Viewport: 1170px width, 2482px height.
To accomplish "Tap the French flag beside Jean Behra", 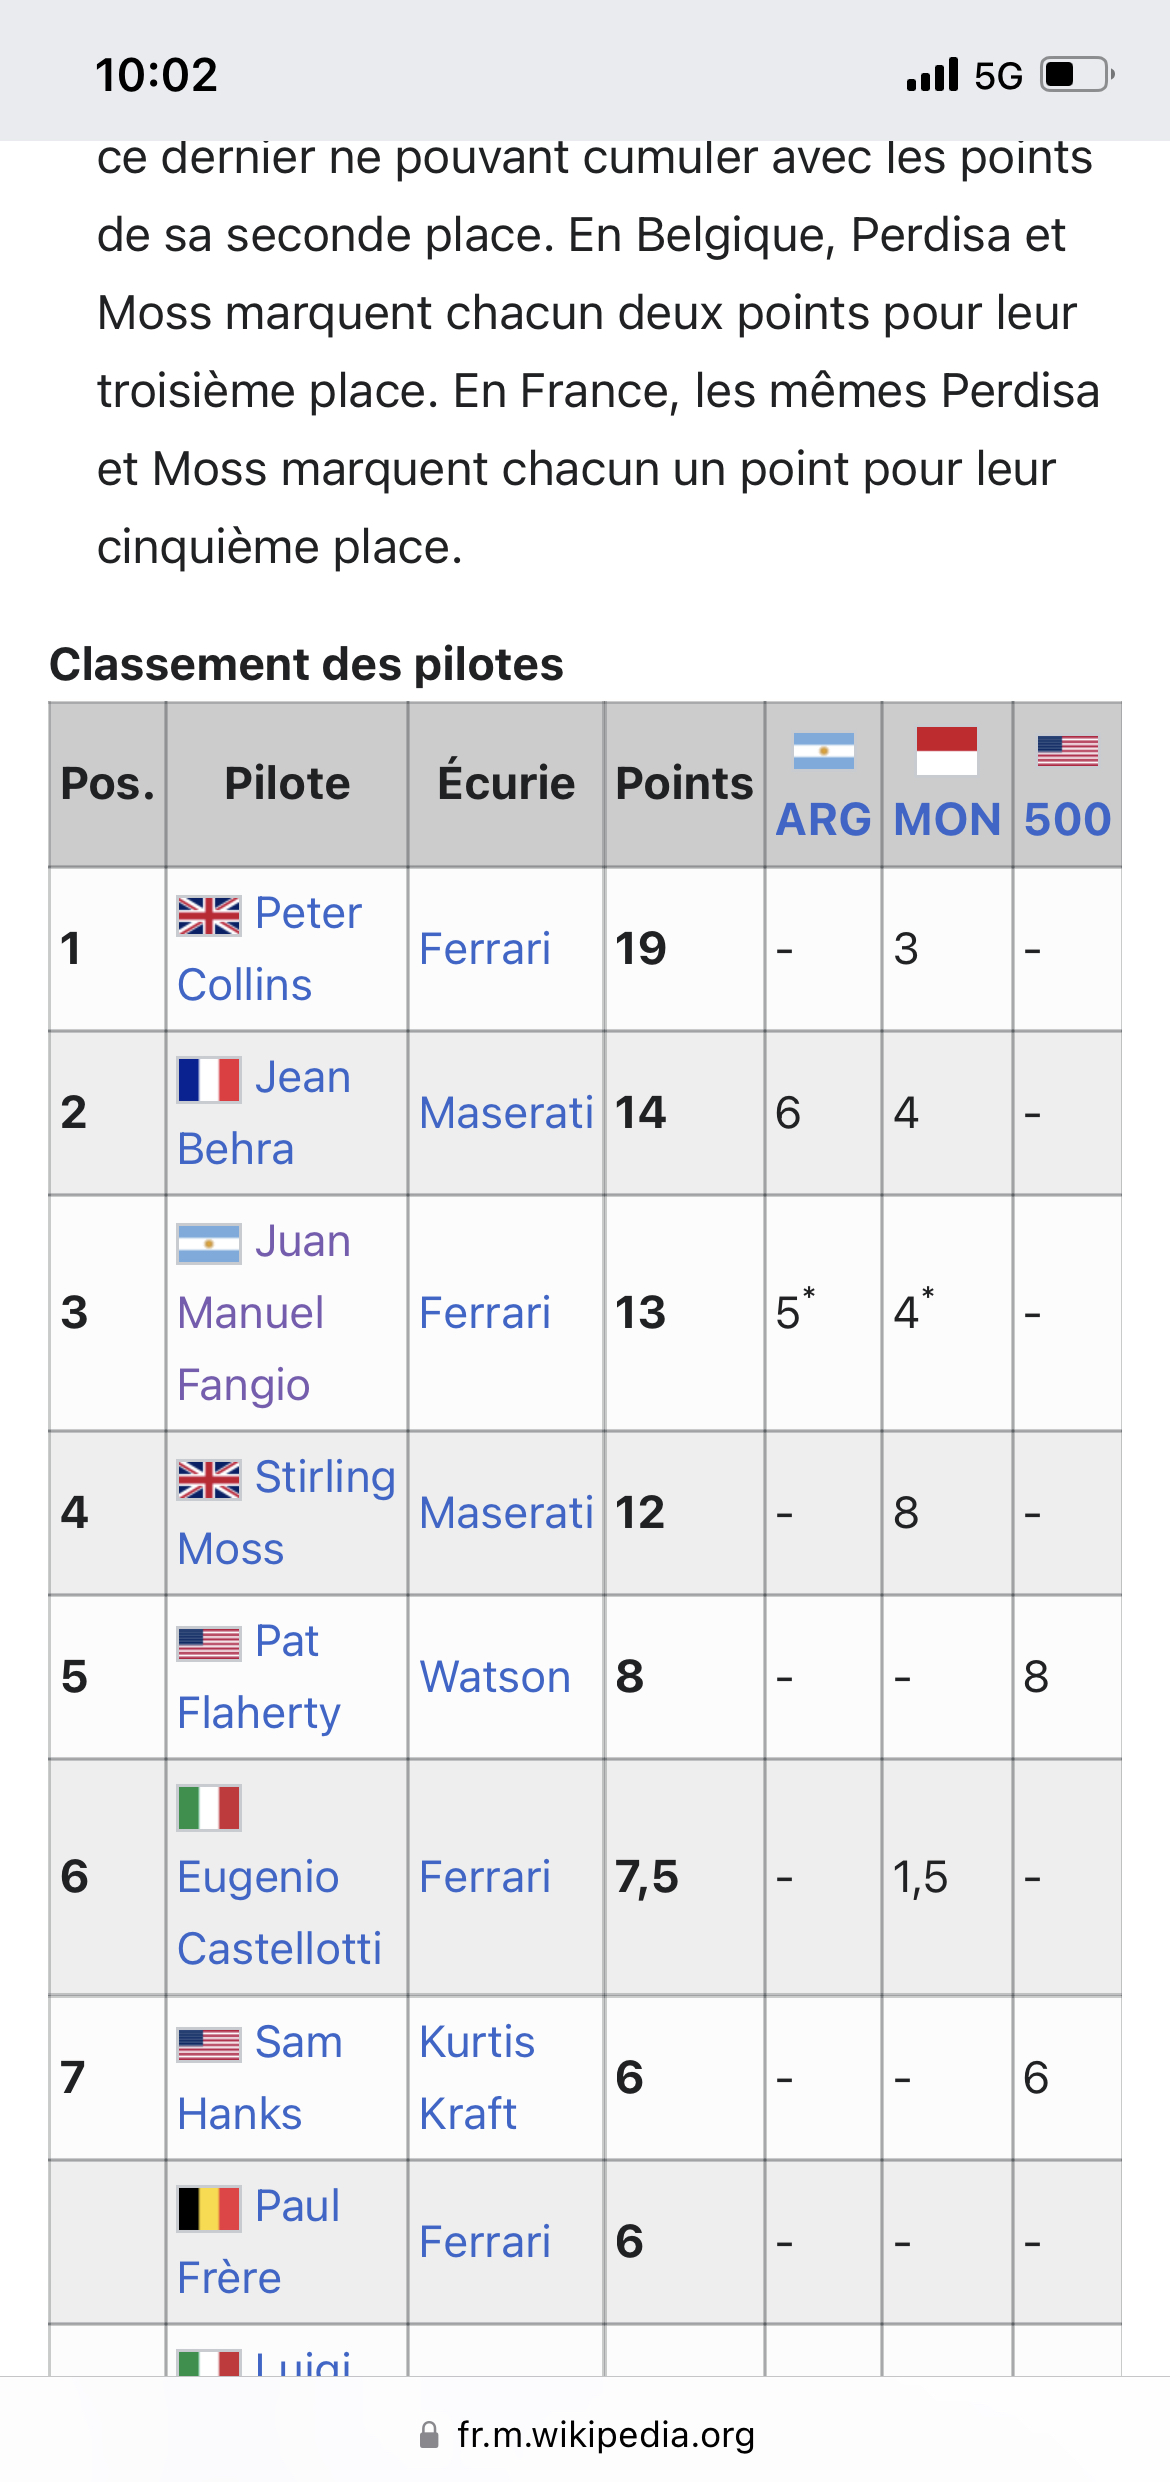I will (x=209, y=1080).
